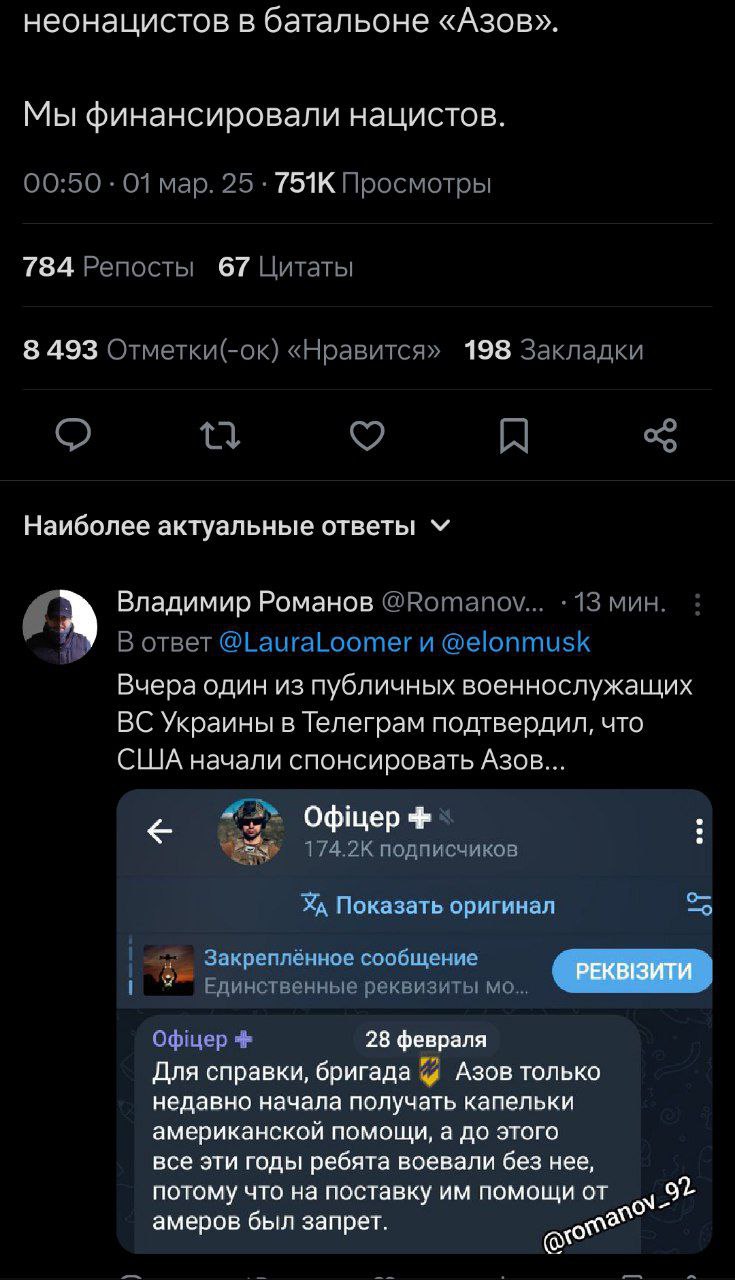This screenshot has height=1280, width=735.
Task: Open three-dot menu on Romanov's reply
Action: tap(697, 603)
